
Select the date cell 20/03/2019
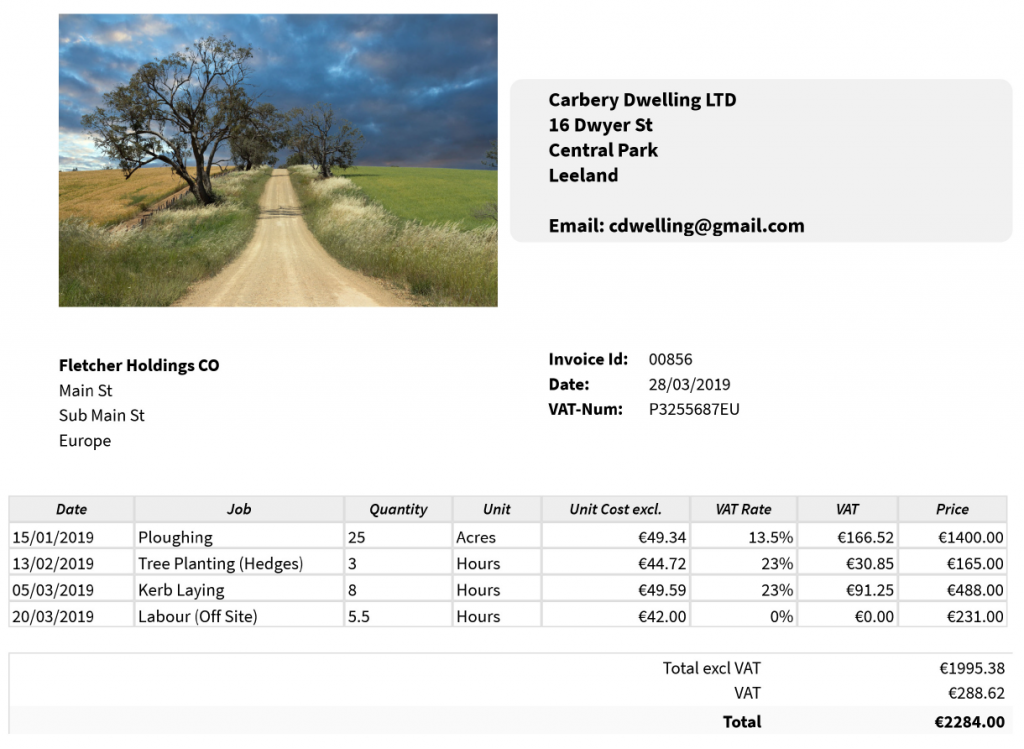(x=71, y=616)
